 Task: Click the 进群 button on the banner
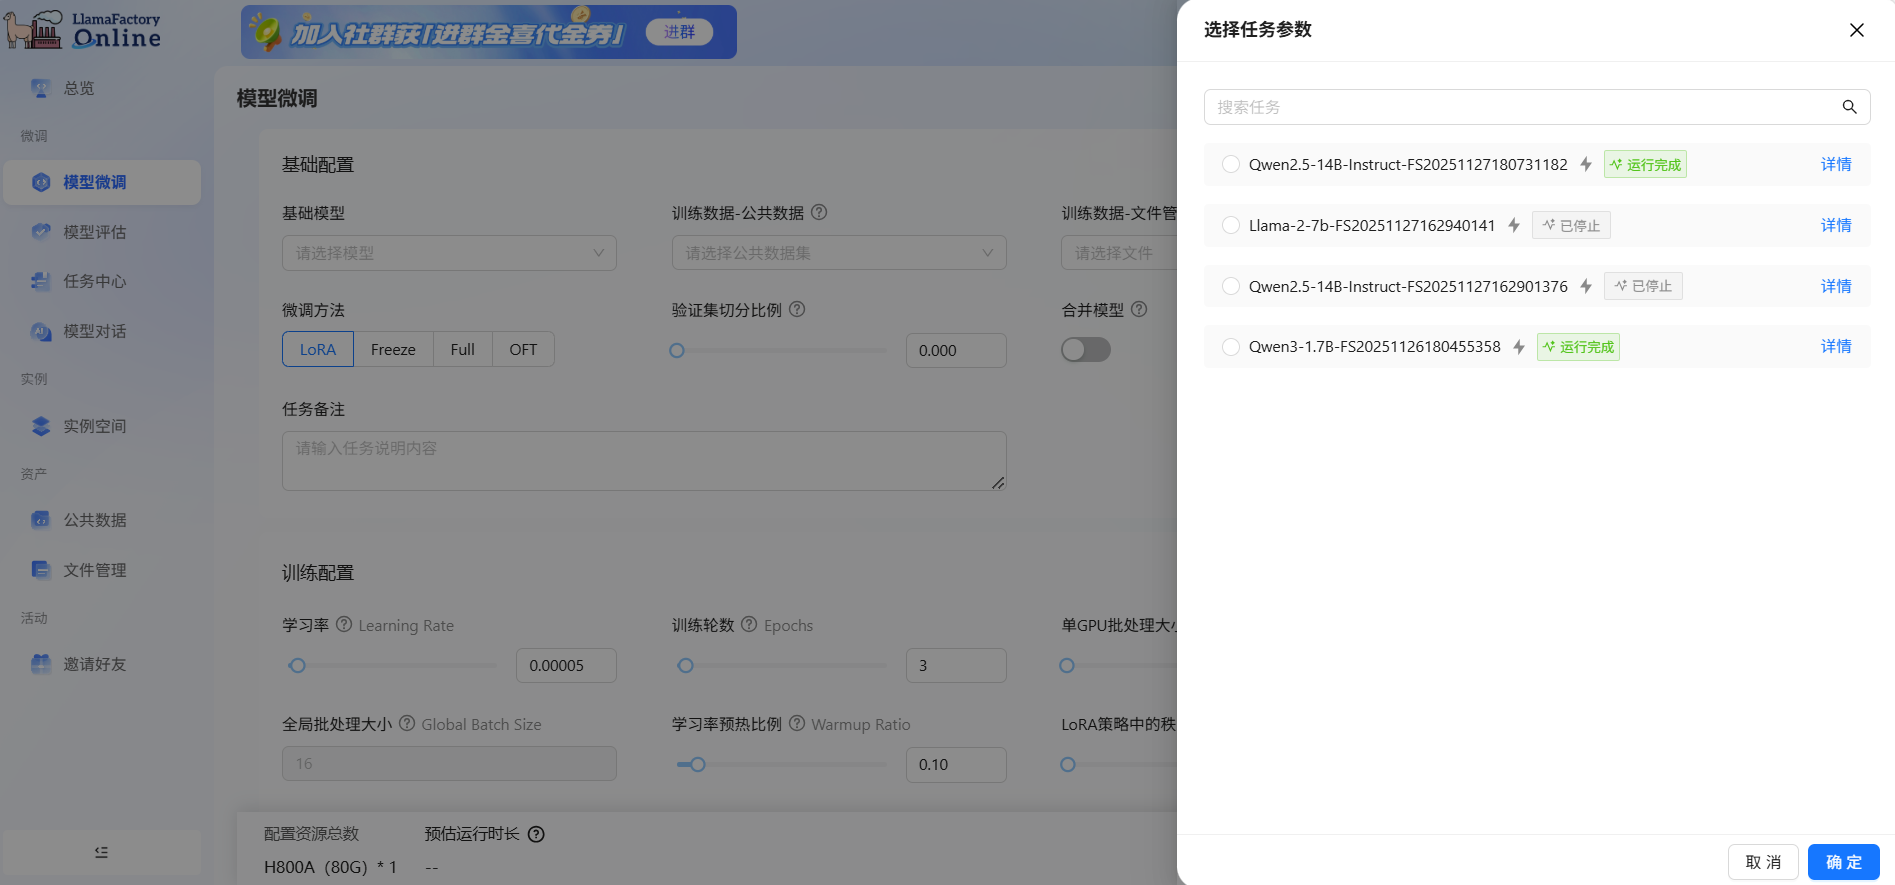(x=679, y=32)
